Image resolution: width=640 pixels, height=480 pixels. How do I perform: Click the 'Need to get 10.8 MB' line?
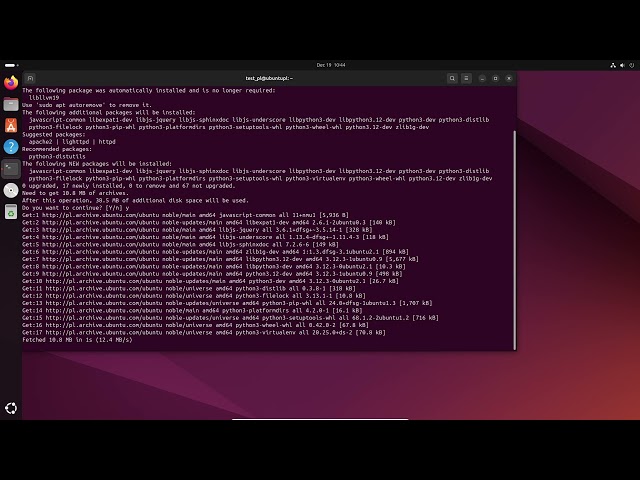tap(76, 193)
